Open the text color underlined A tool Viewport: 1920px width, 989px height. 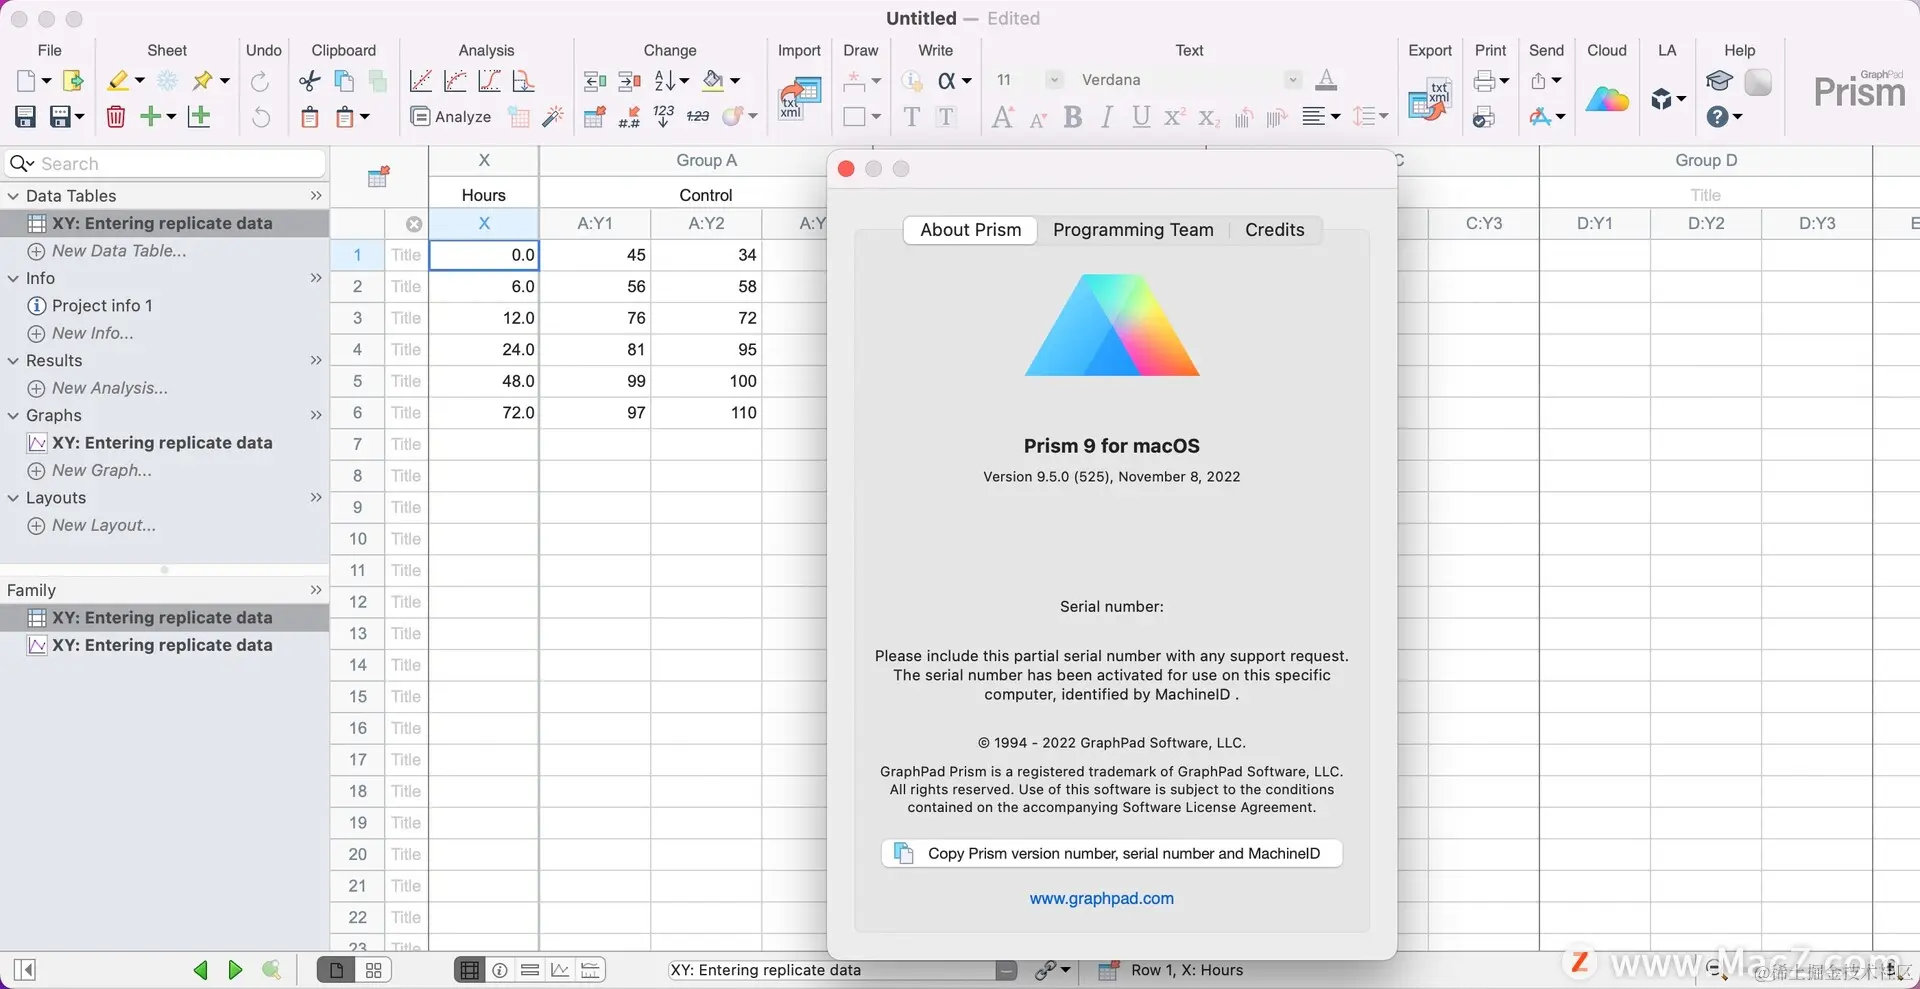pos(1326,81)
